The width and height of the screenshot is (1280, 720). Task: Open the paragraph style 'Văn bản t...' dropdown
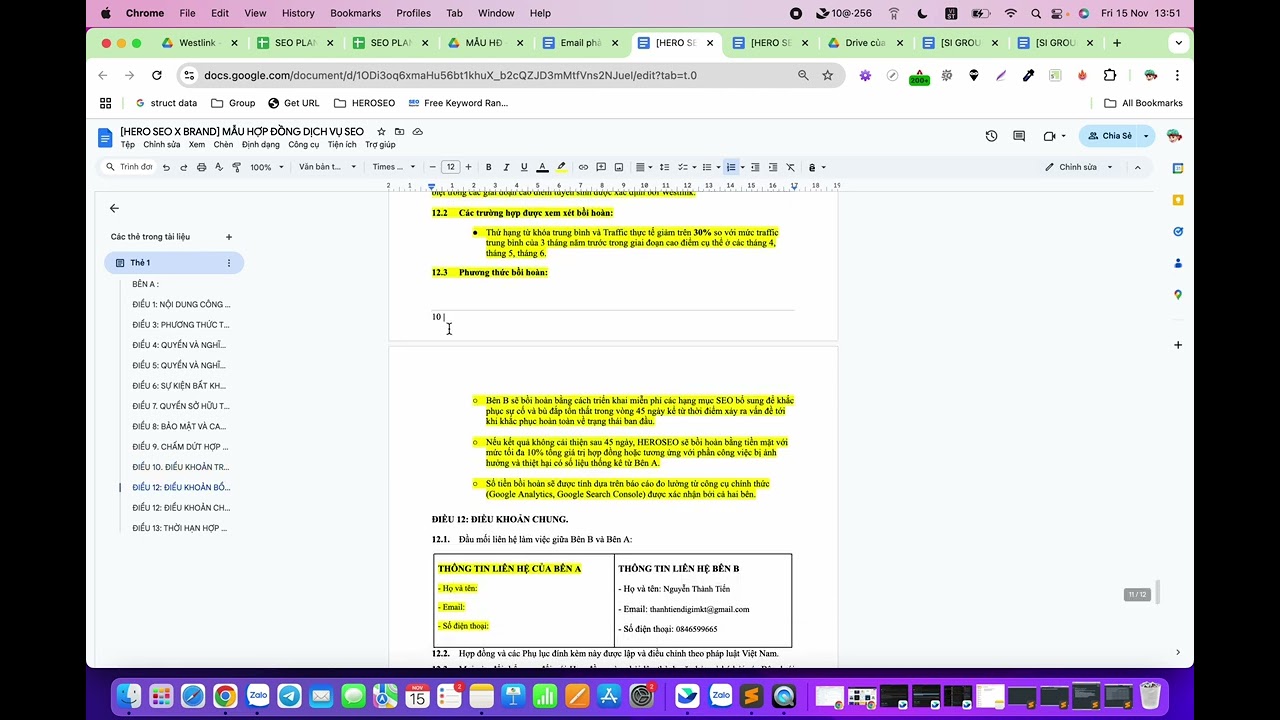coord(327,167)
